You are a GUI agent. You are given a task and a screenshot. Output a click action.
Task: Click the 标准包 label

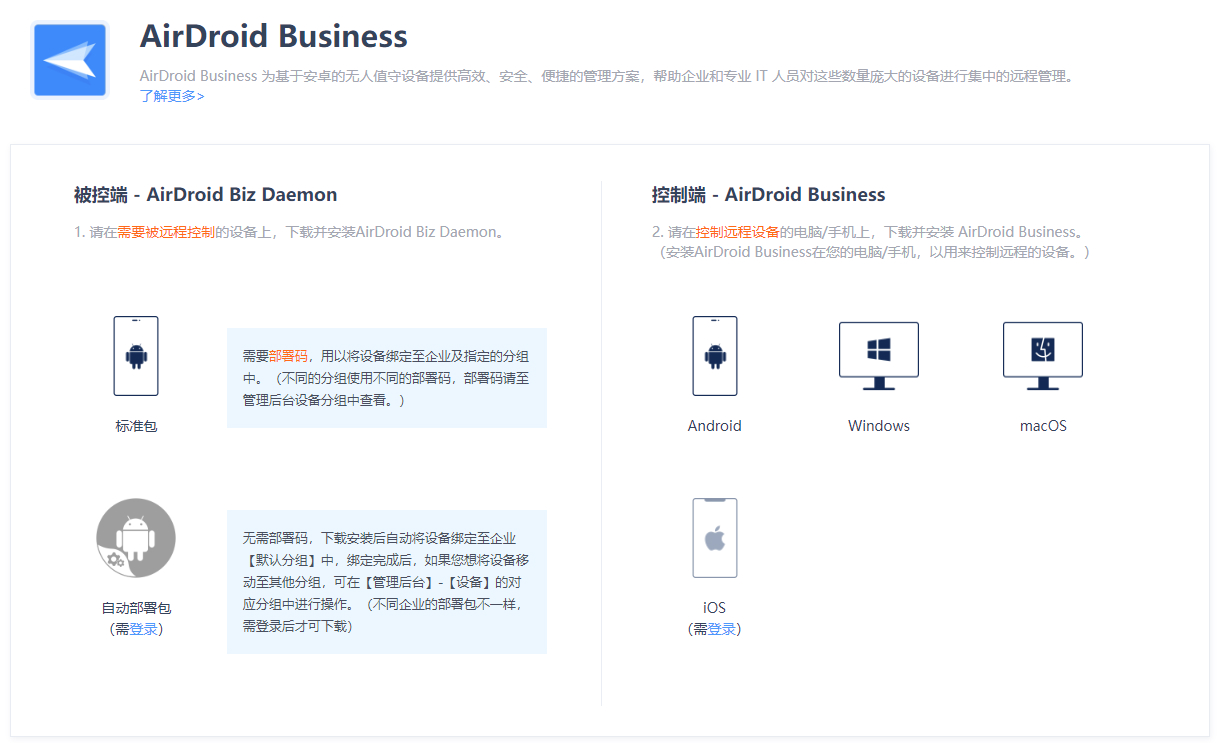[x=136, y=426]
